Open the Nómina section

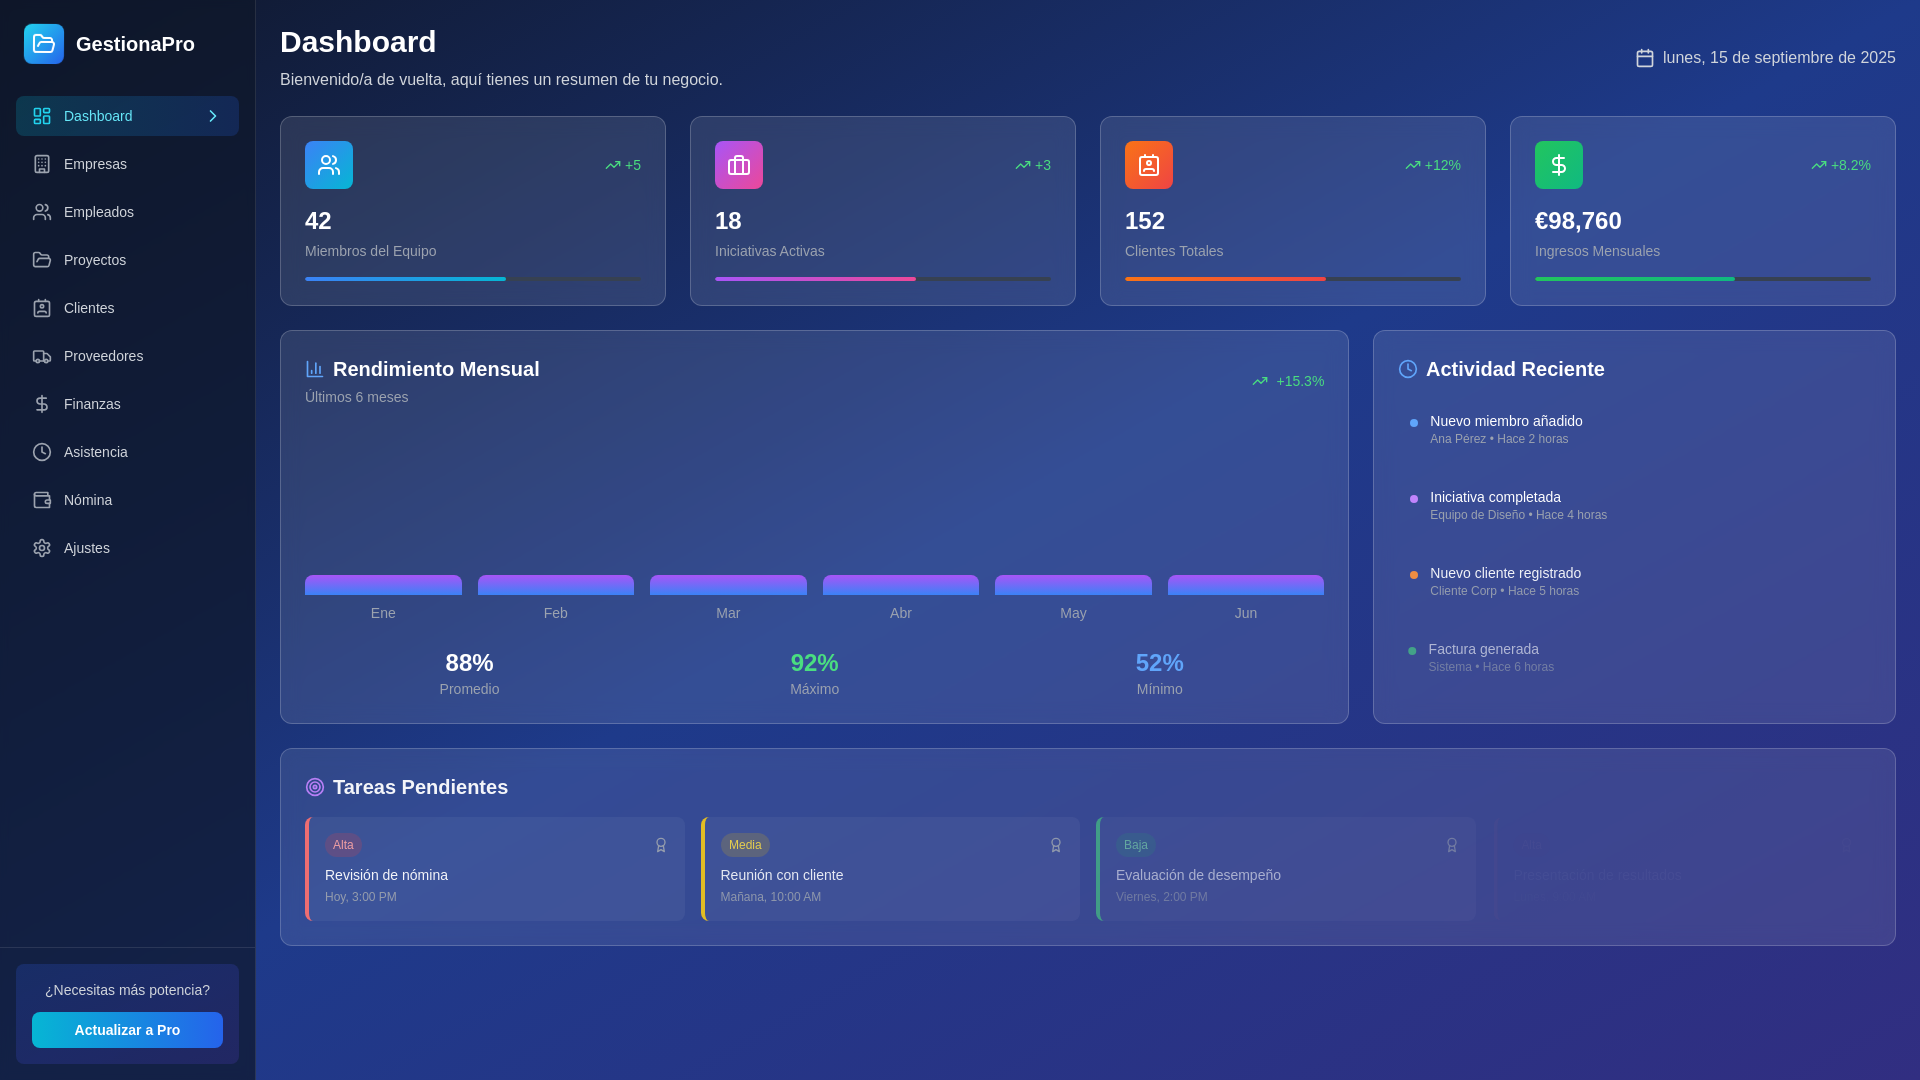point(127,500)
